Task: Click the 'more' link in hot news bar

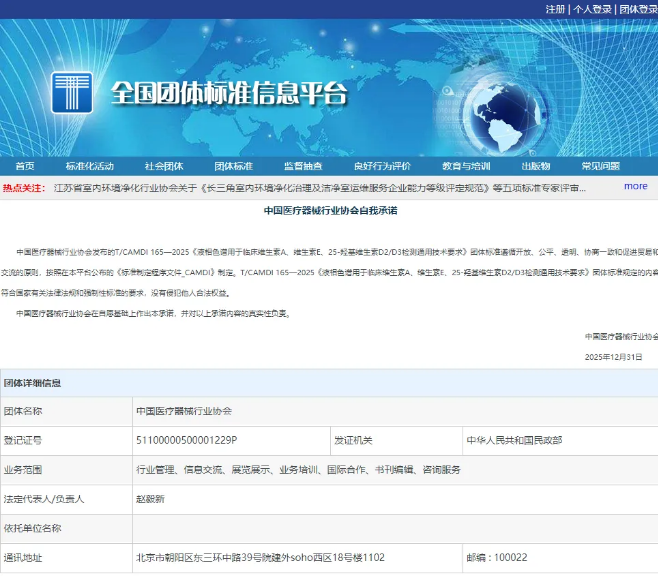Action: (635, 186)
